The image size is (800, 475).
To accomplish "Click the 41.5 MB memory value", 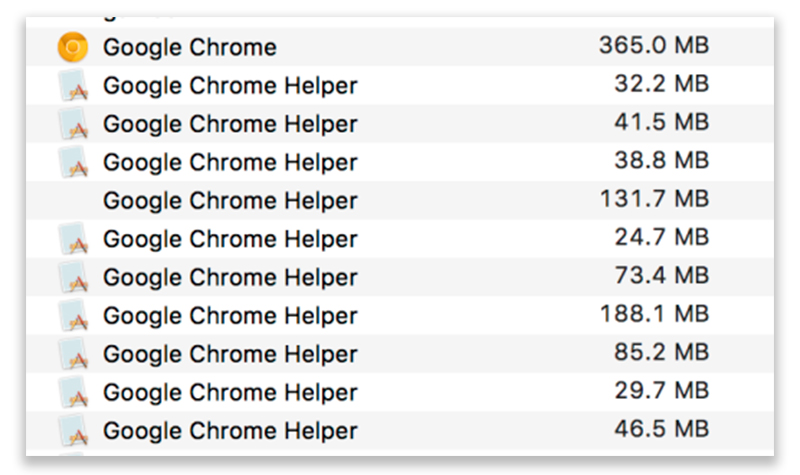I will [661, 123].
